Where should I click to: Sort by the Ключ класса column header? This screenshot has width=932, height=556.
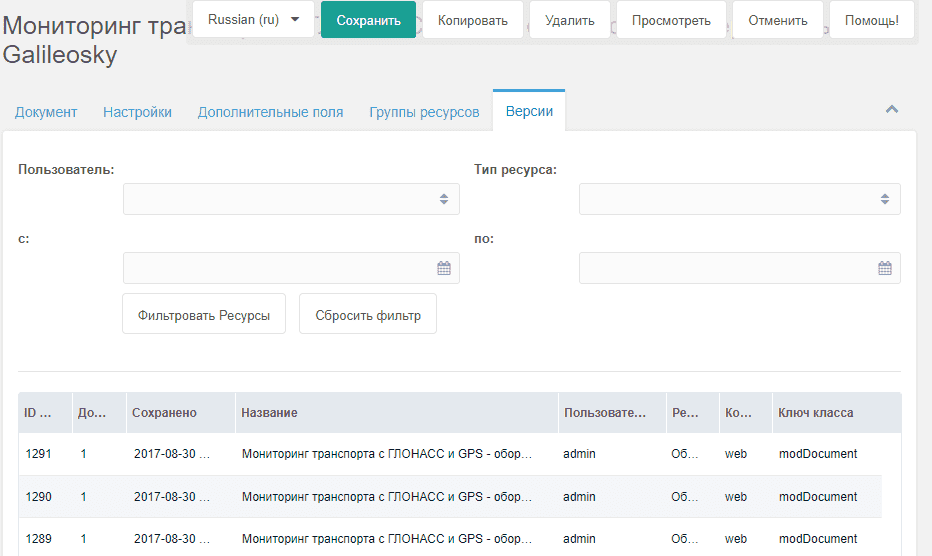837,413
